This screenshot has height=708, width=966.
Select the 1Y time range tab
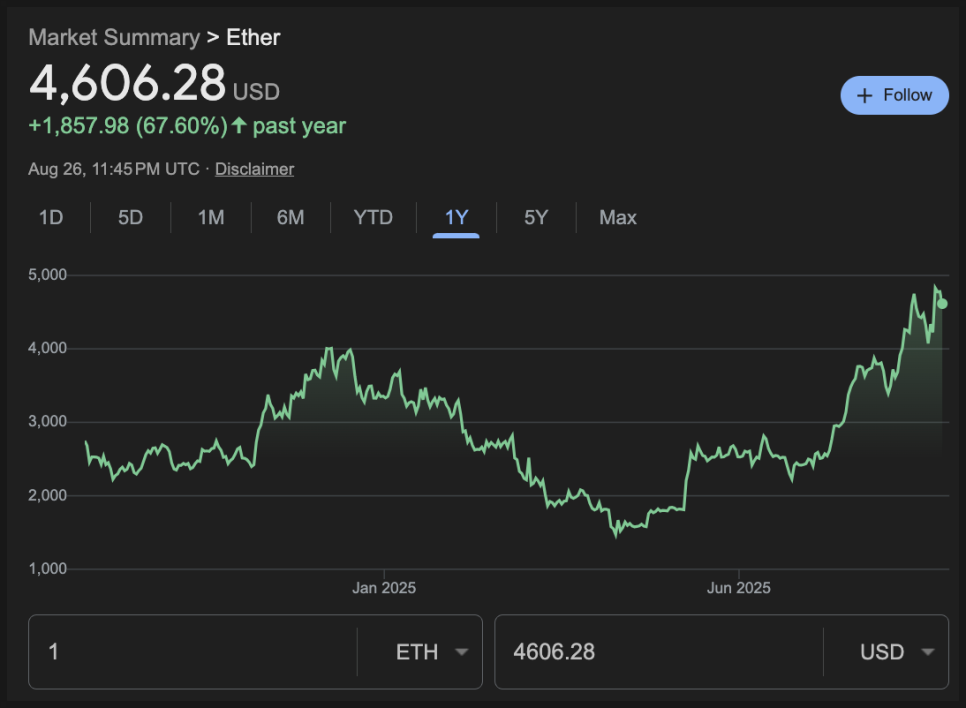point(457,218)
